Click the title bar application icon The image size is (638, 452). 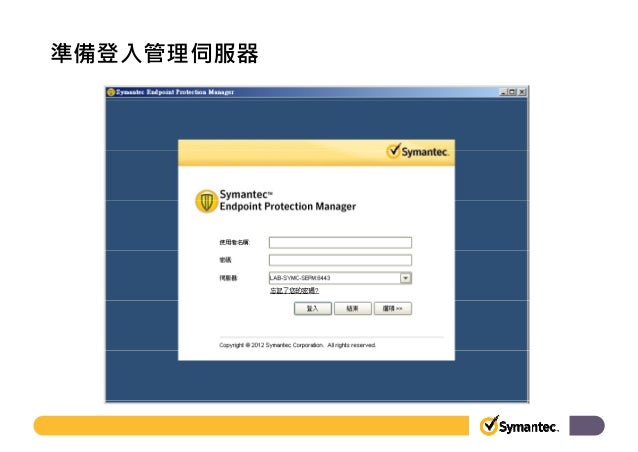coord(111,92)
